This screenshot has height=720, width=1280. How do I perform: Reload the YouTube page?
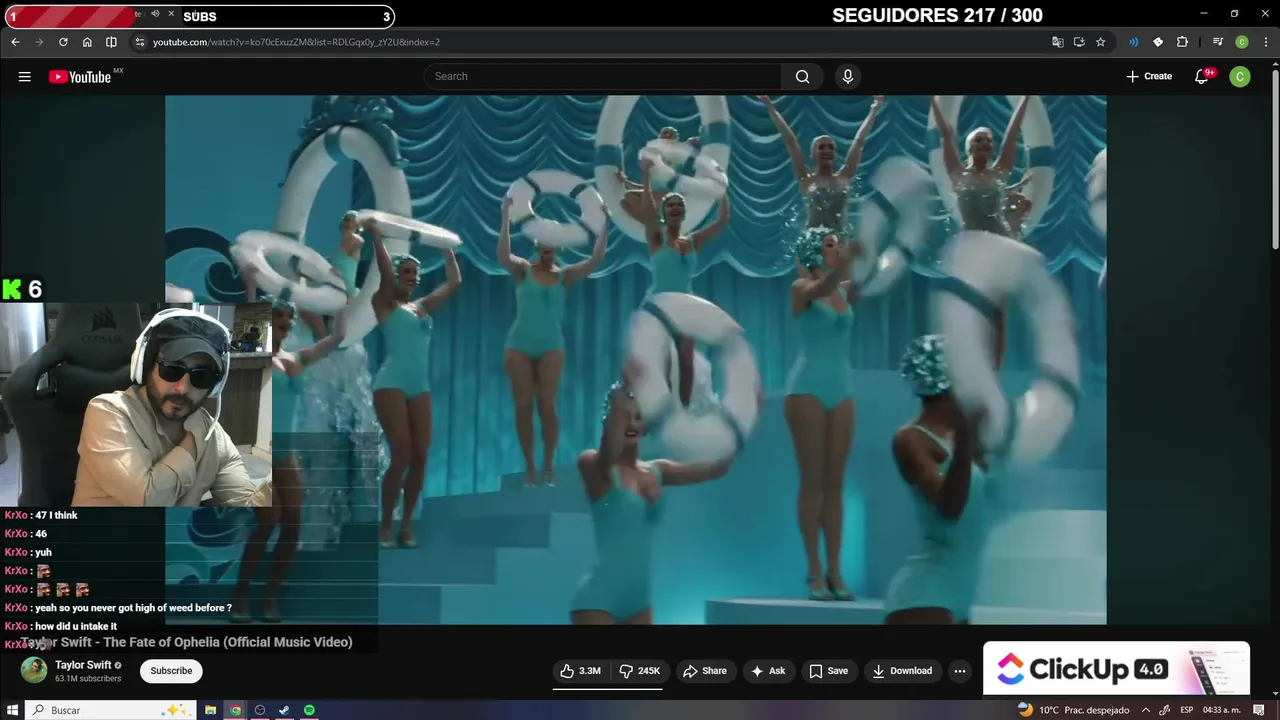[x=63, y=42]
